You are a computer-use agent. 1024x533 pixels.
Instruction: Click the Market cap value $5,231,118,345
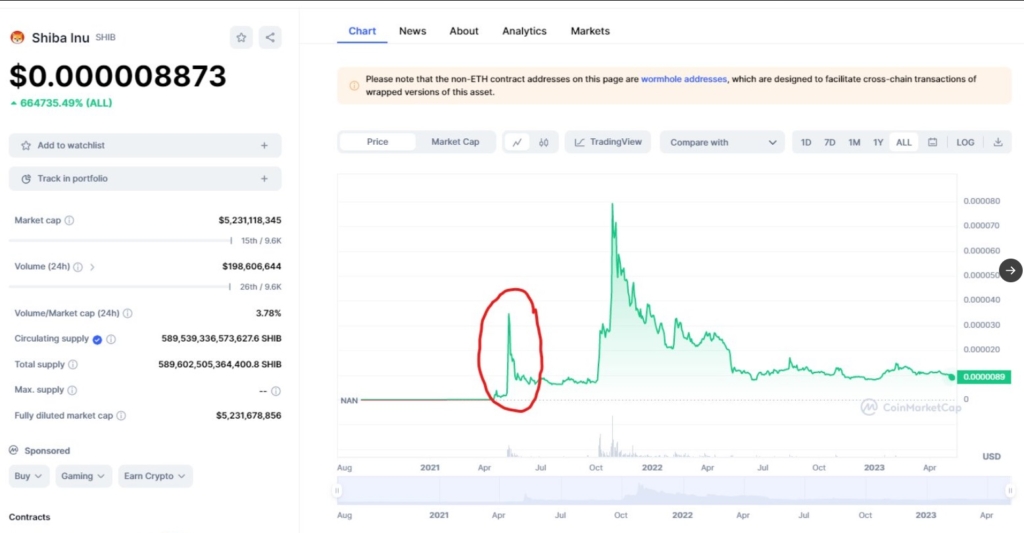point(249,221)
